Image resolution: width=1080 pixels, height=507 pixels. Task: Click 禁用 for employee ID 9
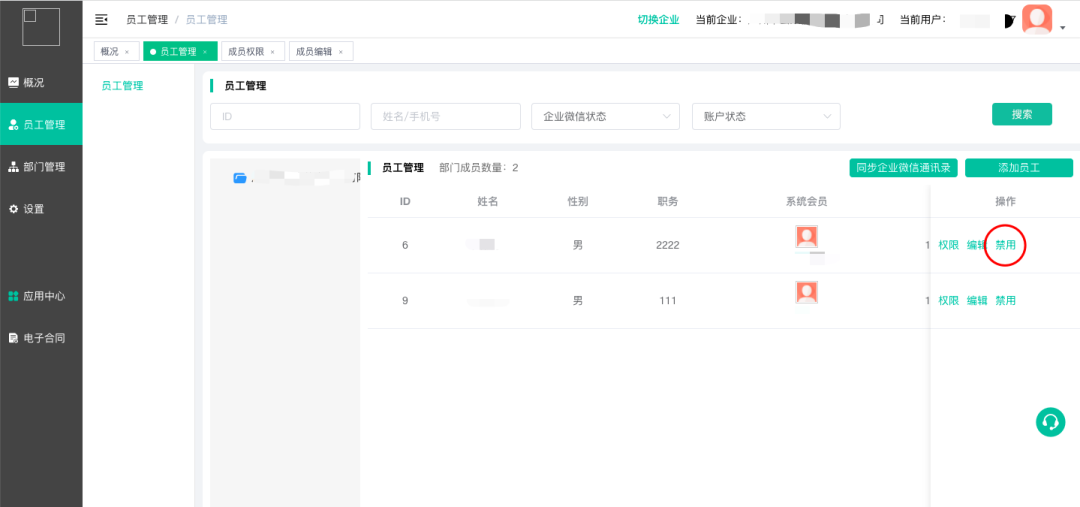point(1006,300)
